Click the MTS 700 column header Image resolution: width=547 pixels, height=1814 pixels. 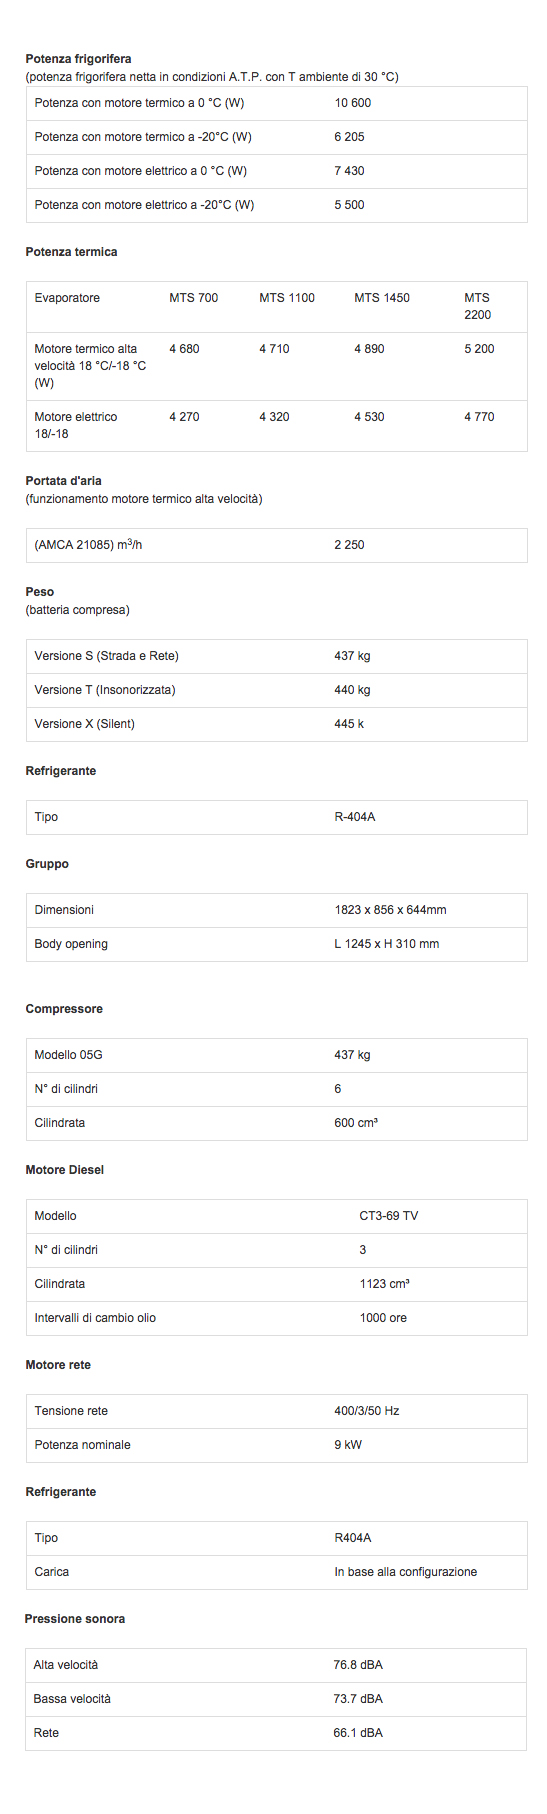coord(193,298)
